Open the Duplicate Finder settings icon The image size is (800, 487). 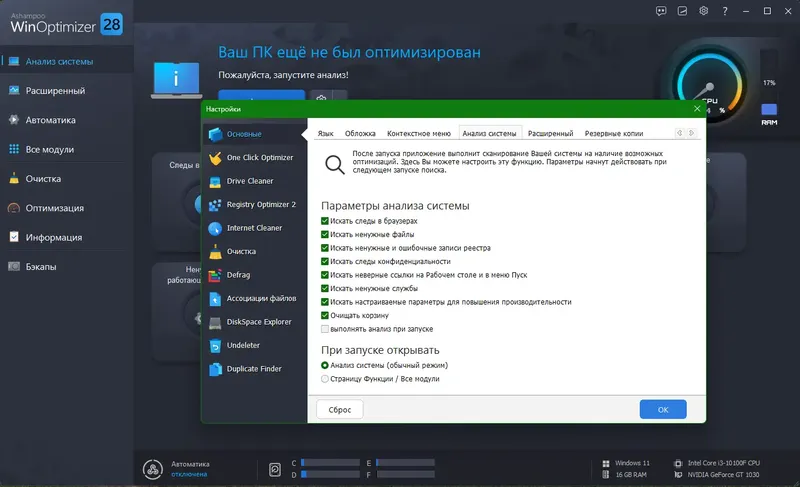215,369
